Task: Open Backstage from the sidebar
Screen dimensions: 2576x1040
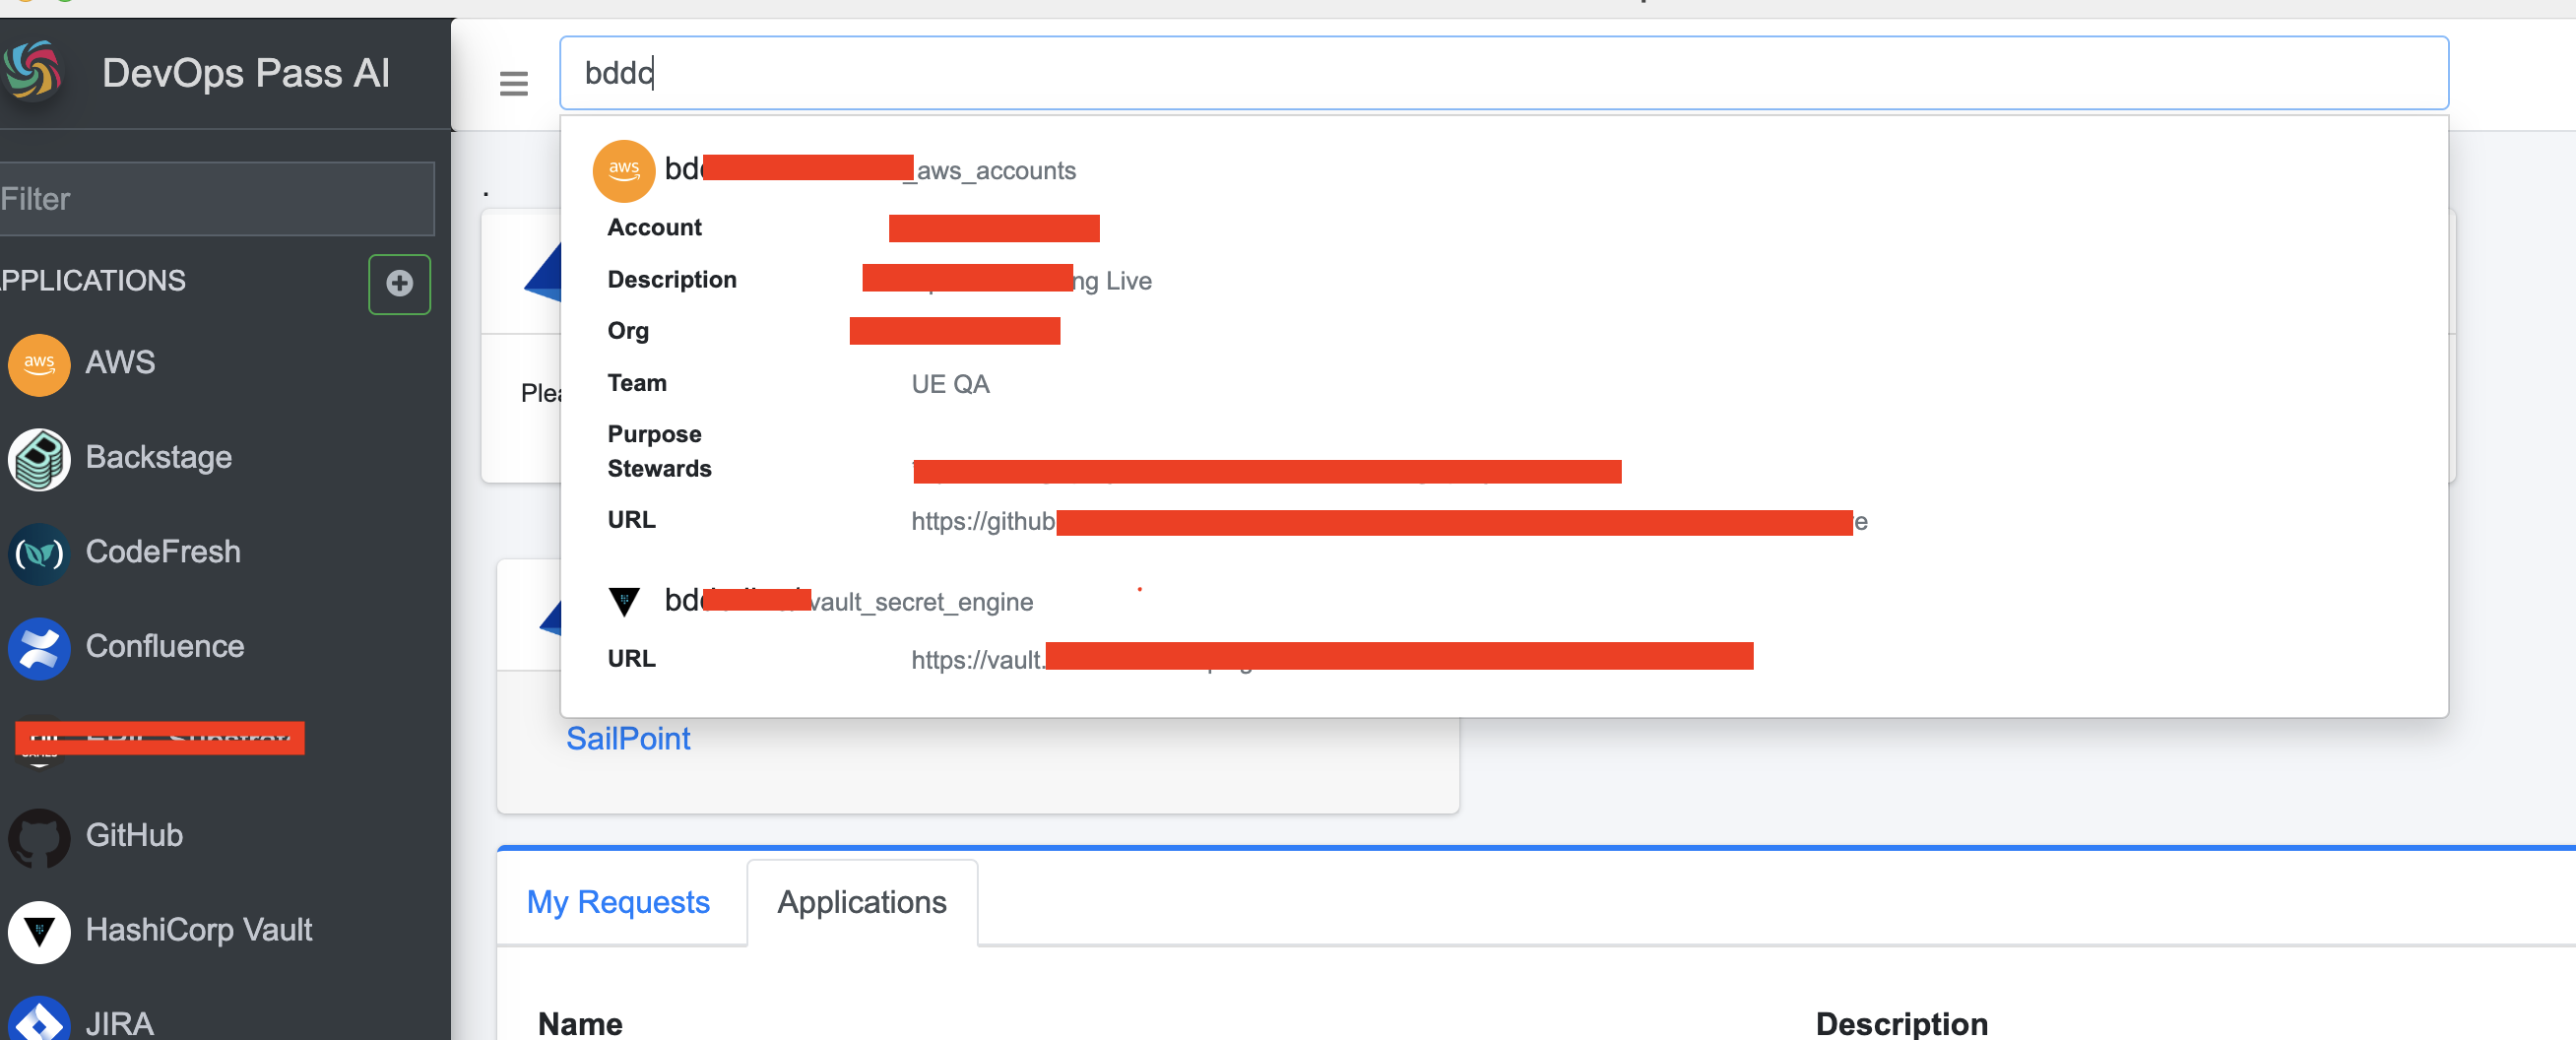Action: tap(158, 457)
